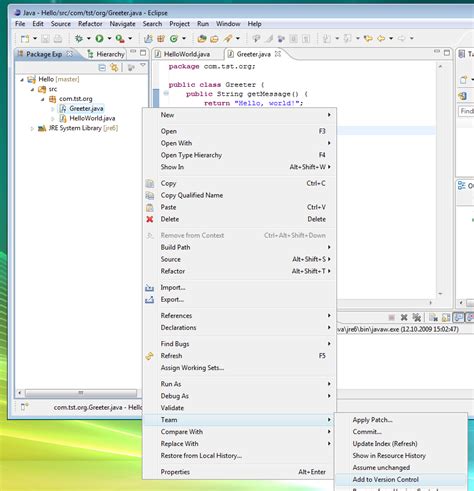Collapse the Hello project tree node
The height and width of the screenshot is (491, 474).
pos(22,80)
